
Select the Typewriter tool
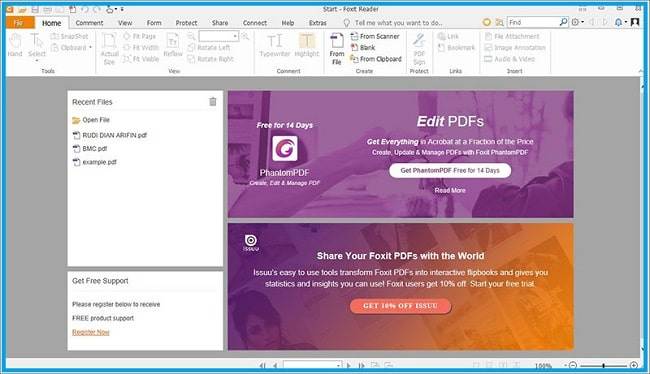274,45
